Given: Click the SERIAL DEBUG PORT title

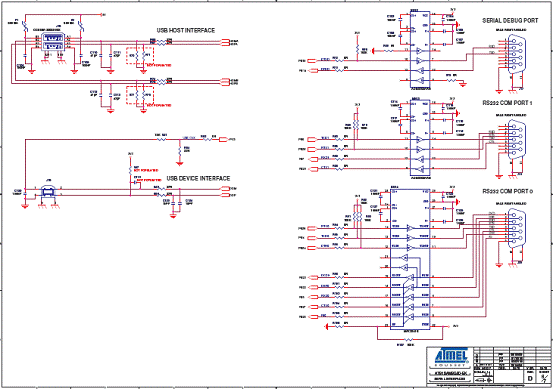Looking at the screenshot, I should coord(510,21).
